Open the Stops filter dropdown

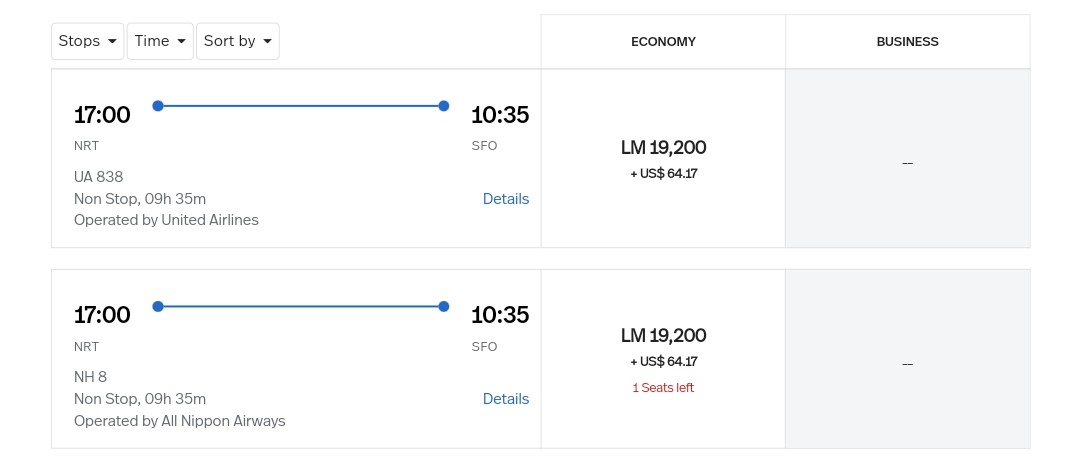[88, 41]
